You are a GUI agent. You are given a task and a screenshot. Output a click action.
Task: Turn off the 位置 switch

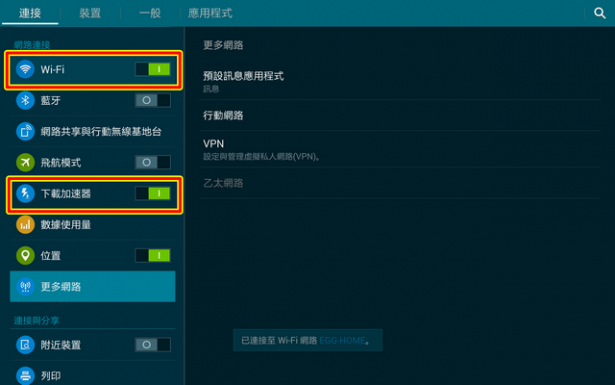pos(153,256)
